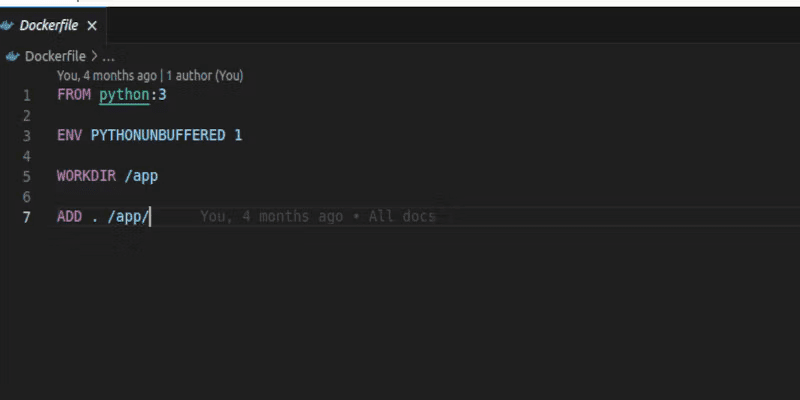Click line number 3 in gutter
The image size is (800, 400).
point(27,136)
